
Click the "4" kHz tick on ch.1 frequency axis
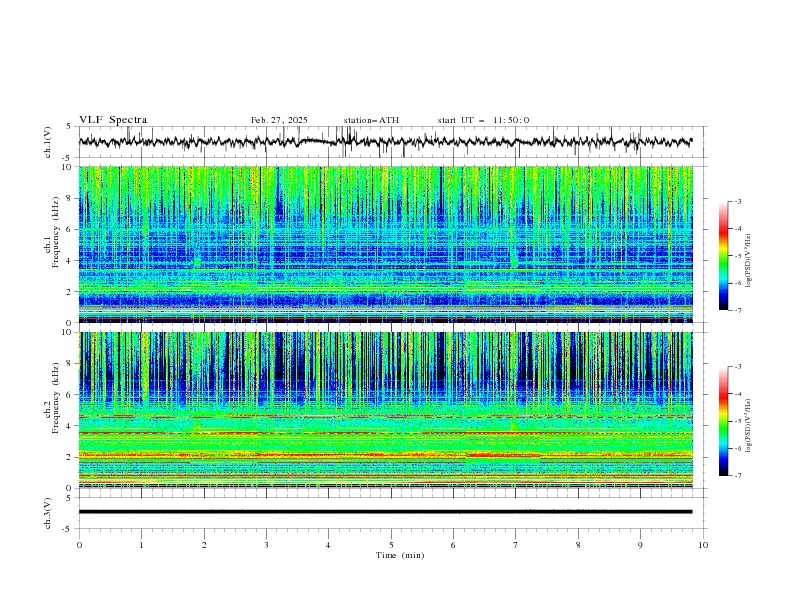coord(71,261)
